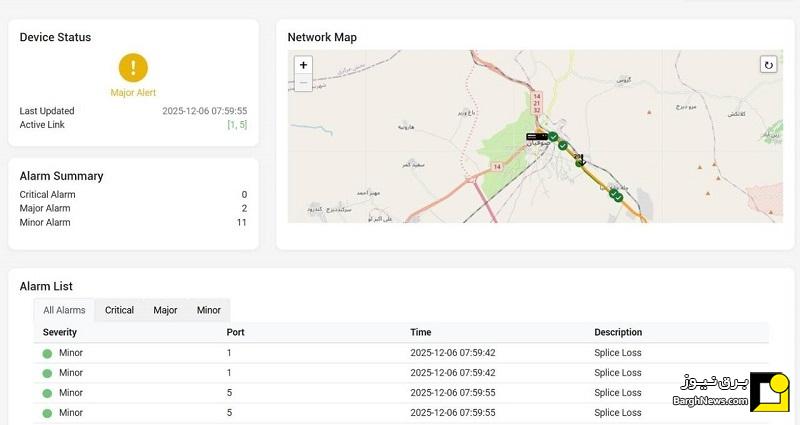Viewport: 800px width, 425px height.
Task: Zoom out on the Network Map
Action: click(304, 83)
